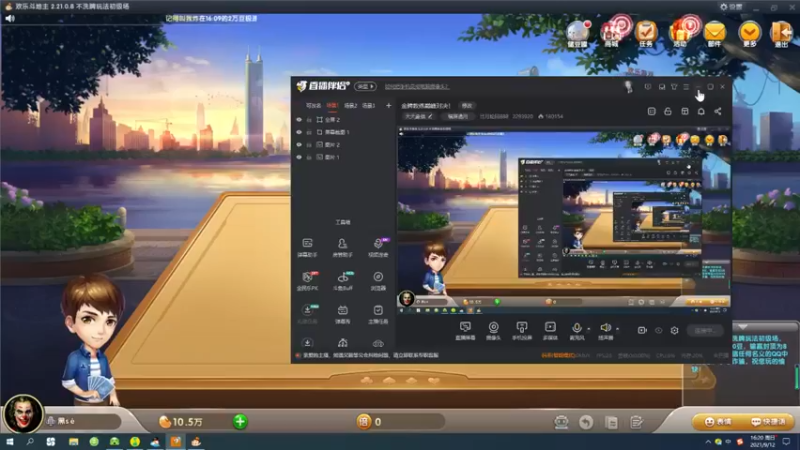Screen dimensions: 800x450
Task: Open the room manager assistant tool
Action: click(342, 247)
